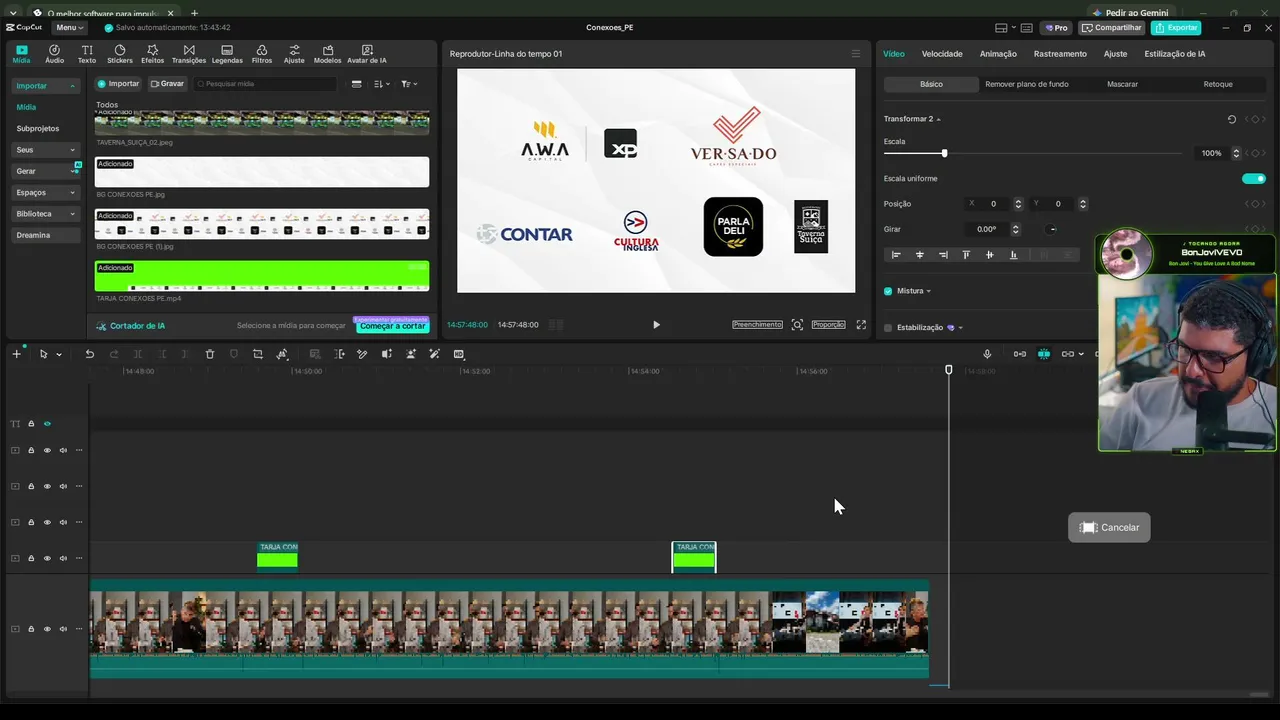Open the Legendas panel
This screenshot has width=1280, height=720.
click(227, 54)
